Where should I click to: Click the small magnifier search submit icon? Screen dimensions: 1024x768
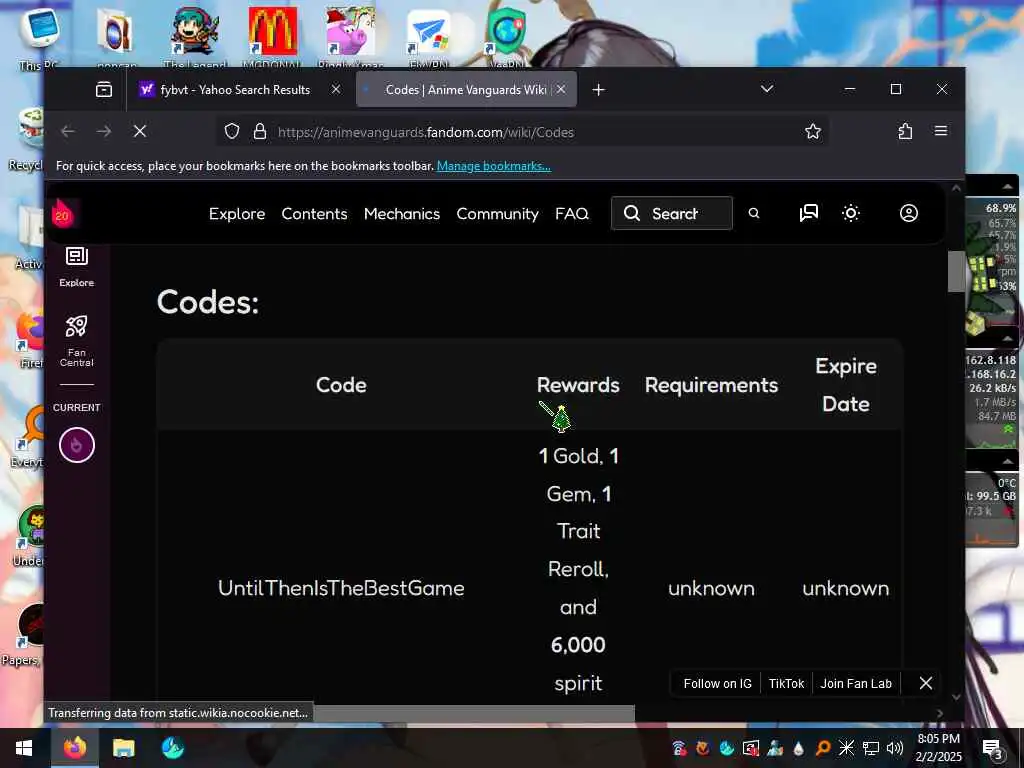754,213
